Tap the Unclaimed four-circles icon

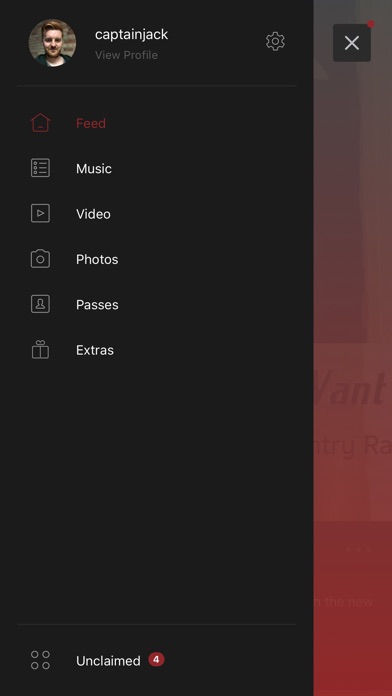(40, 660)
